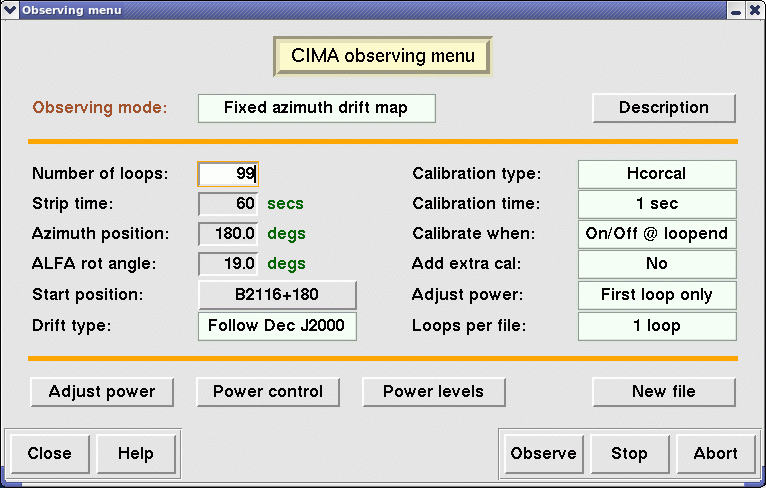Open the Loops per file selector
766x488 pixels.
(x=656, y=326)
